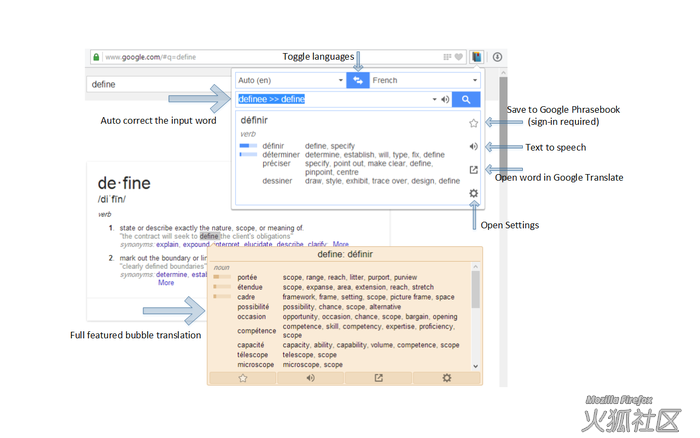
Task: Play speech for input word speaker icon
Action: (445, 100)
